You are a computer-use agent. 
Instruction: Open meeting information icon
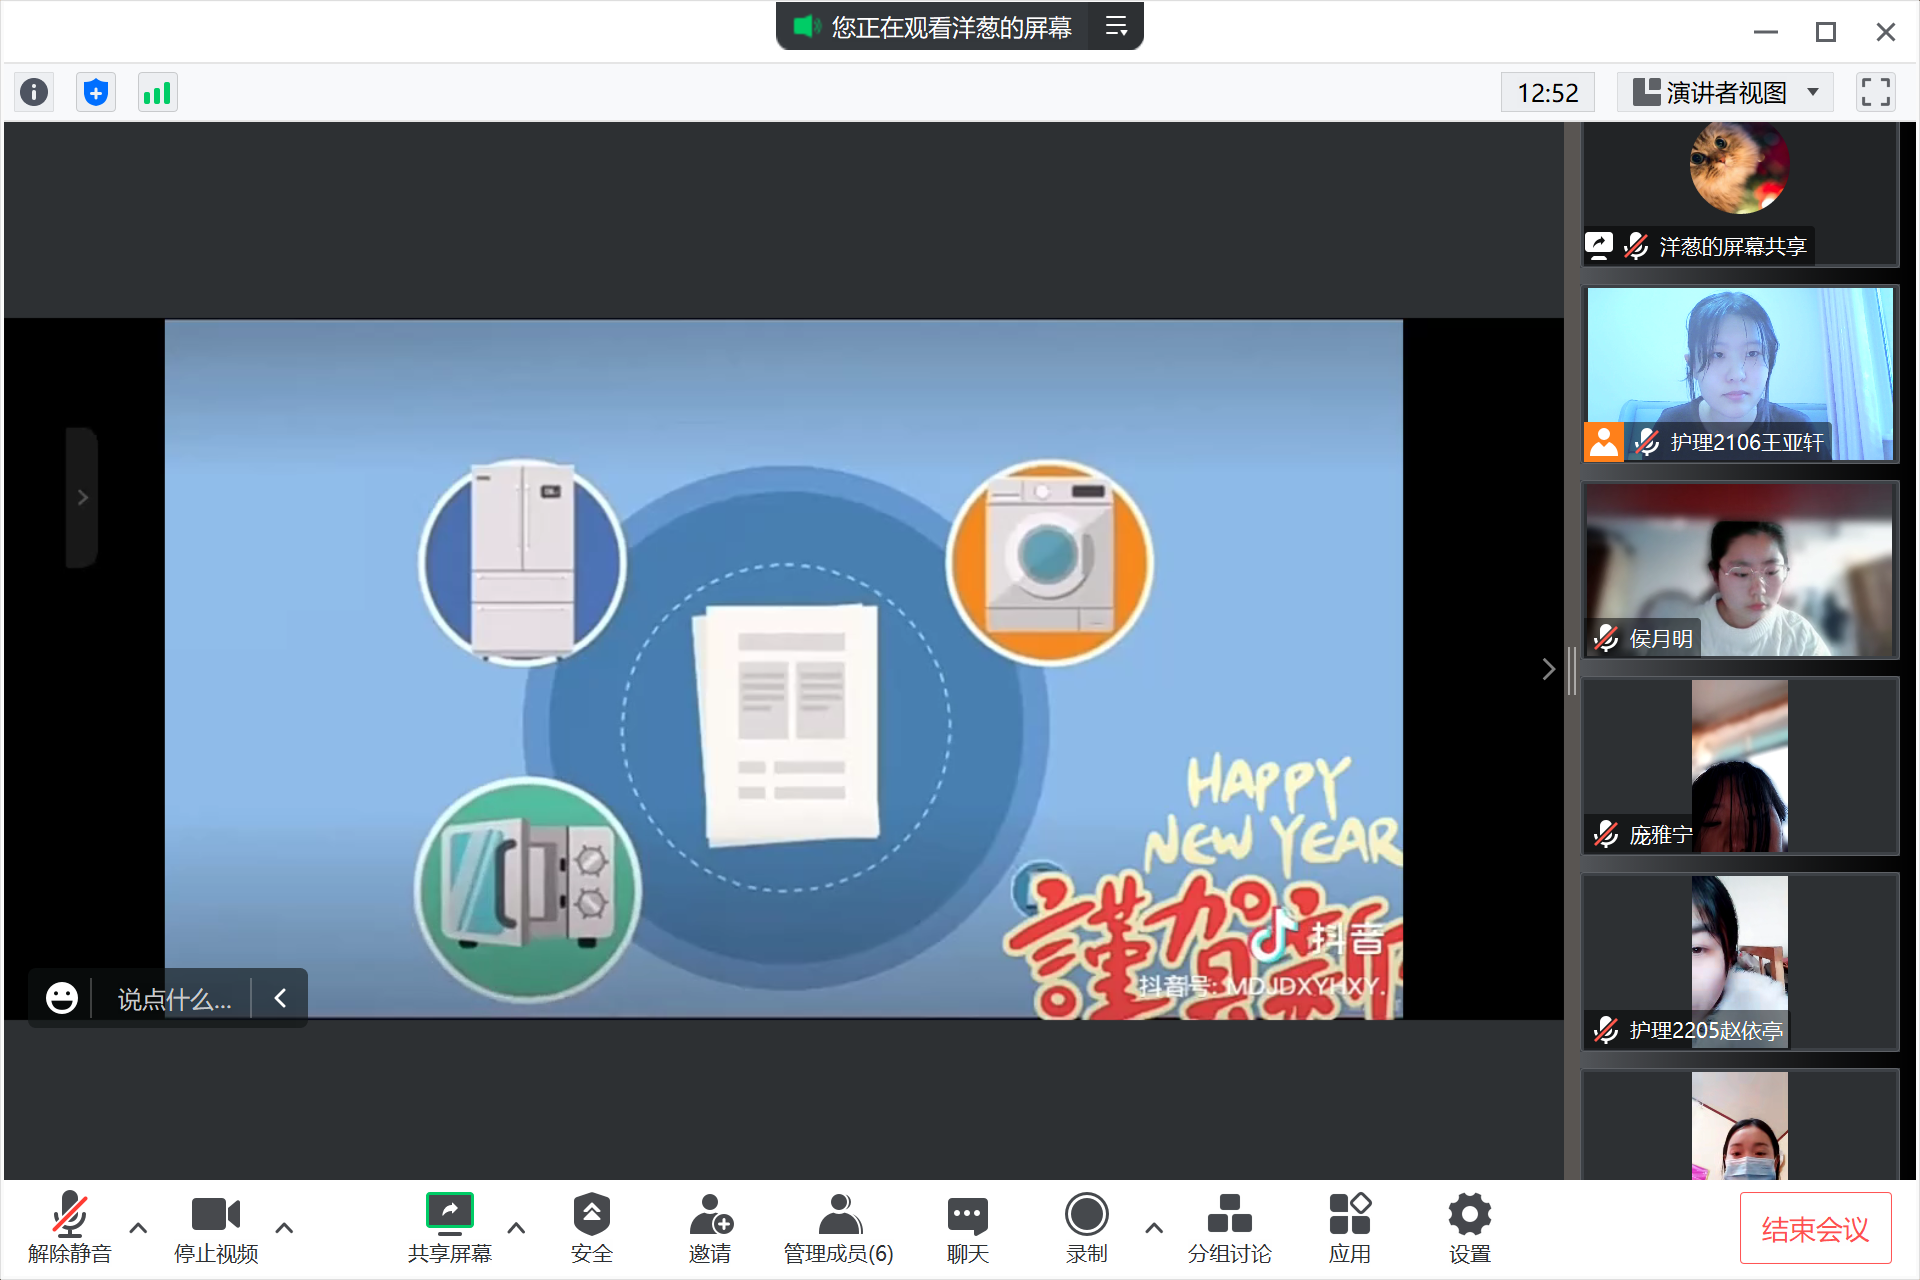[34, 92]
